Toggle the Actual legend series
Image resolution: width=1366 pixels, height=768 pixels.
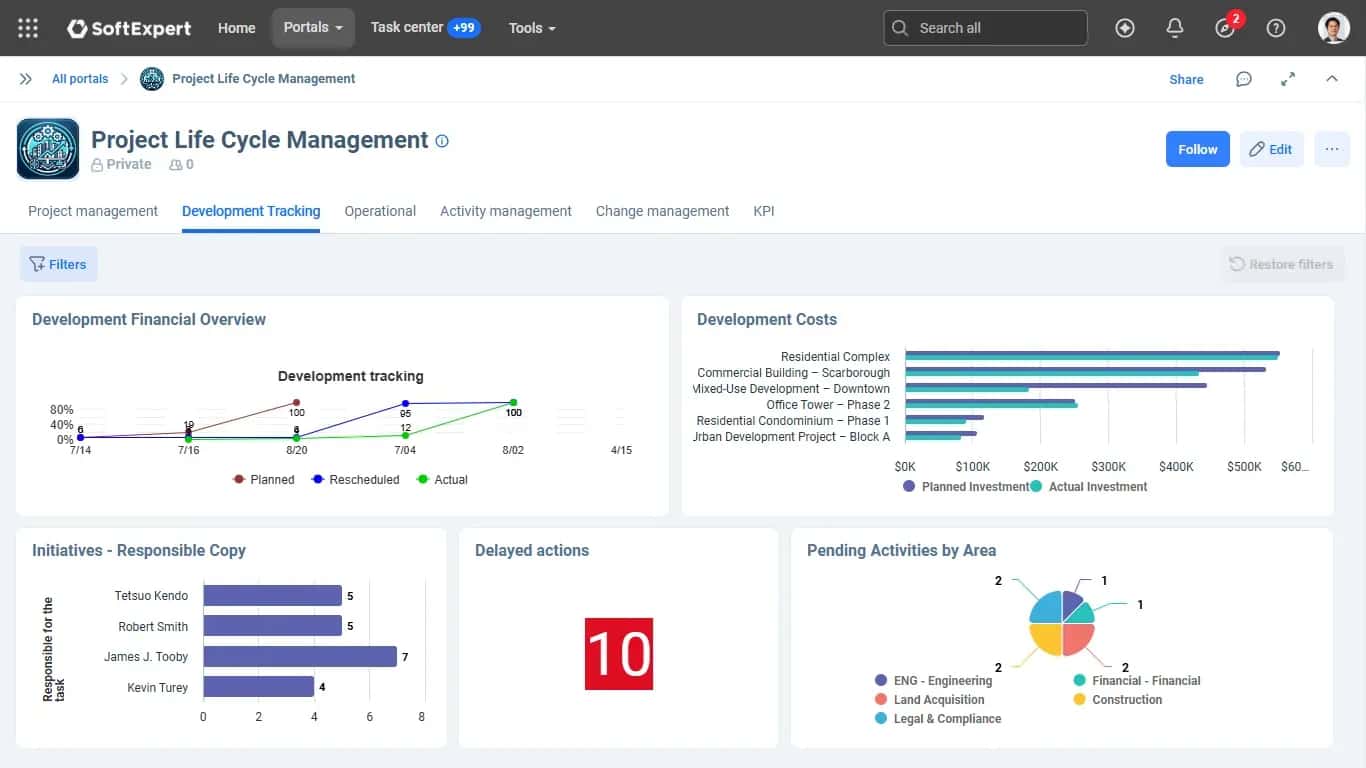pyautogui.click(x=442, y=480)
